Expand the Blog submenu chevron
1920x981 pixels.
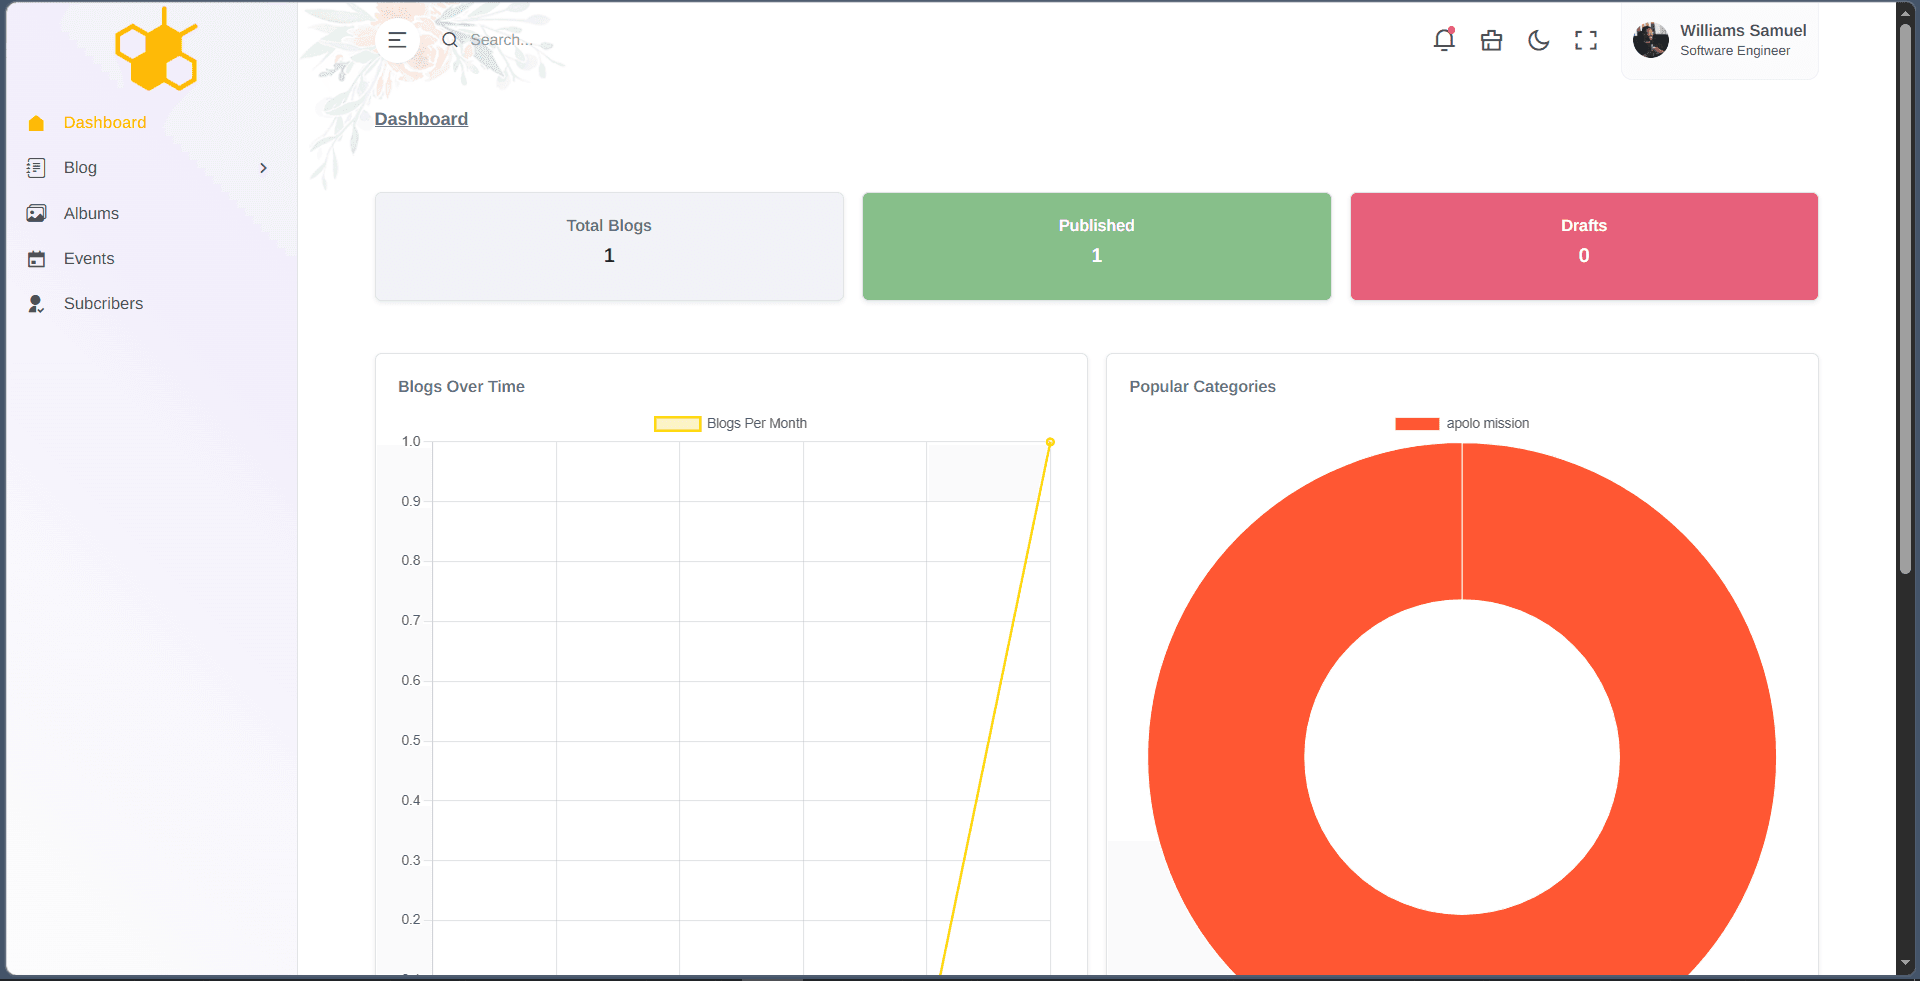pos(263,168)
